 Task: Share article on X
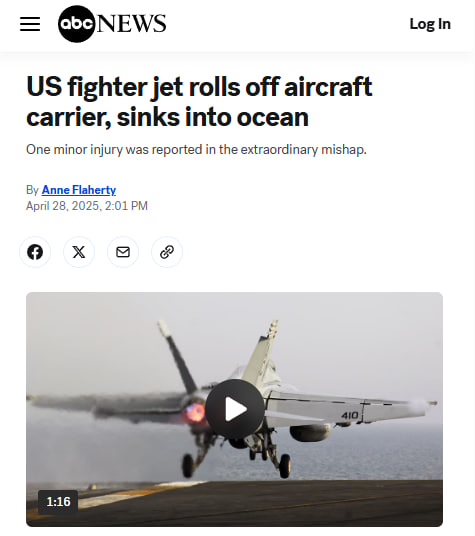[x=79, y=252]
